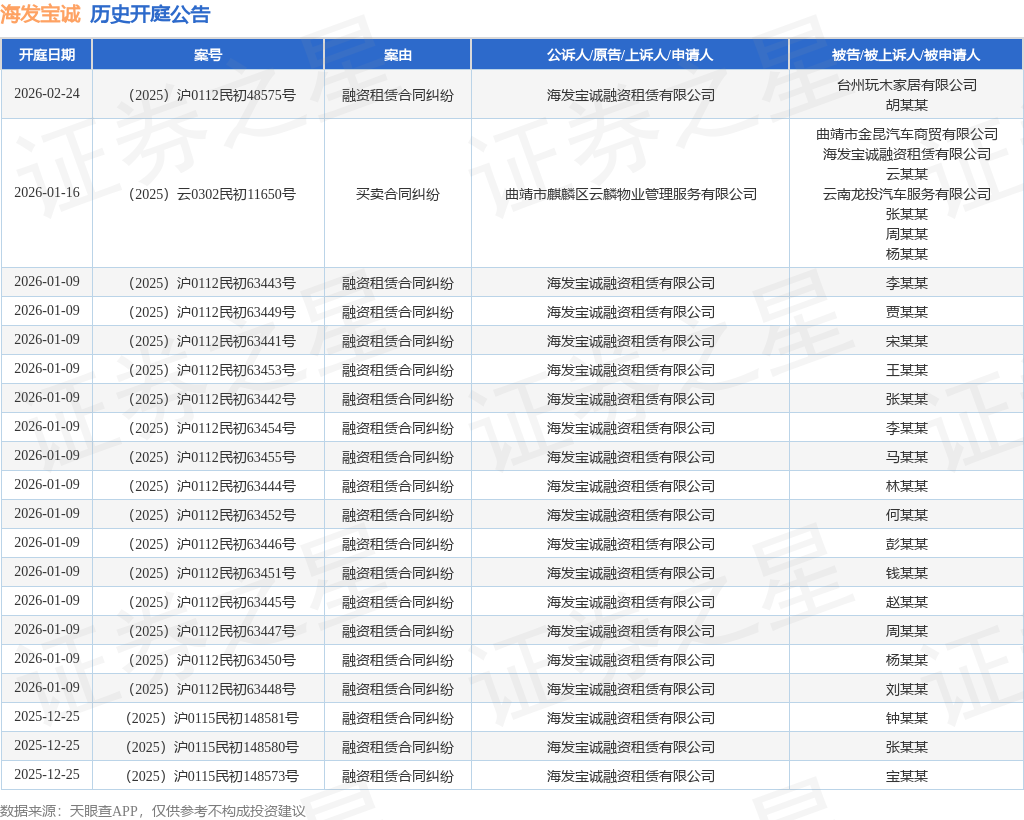Select the 案号 column header
1024x820 pixels.
tap(208, 55)
